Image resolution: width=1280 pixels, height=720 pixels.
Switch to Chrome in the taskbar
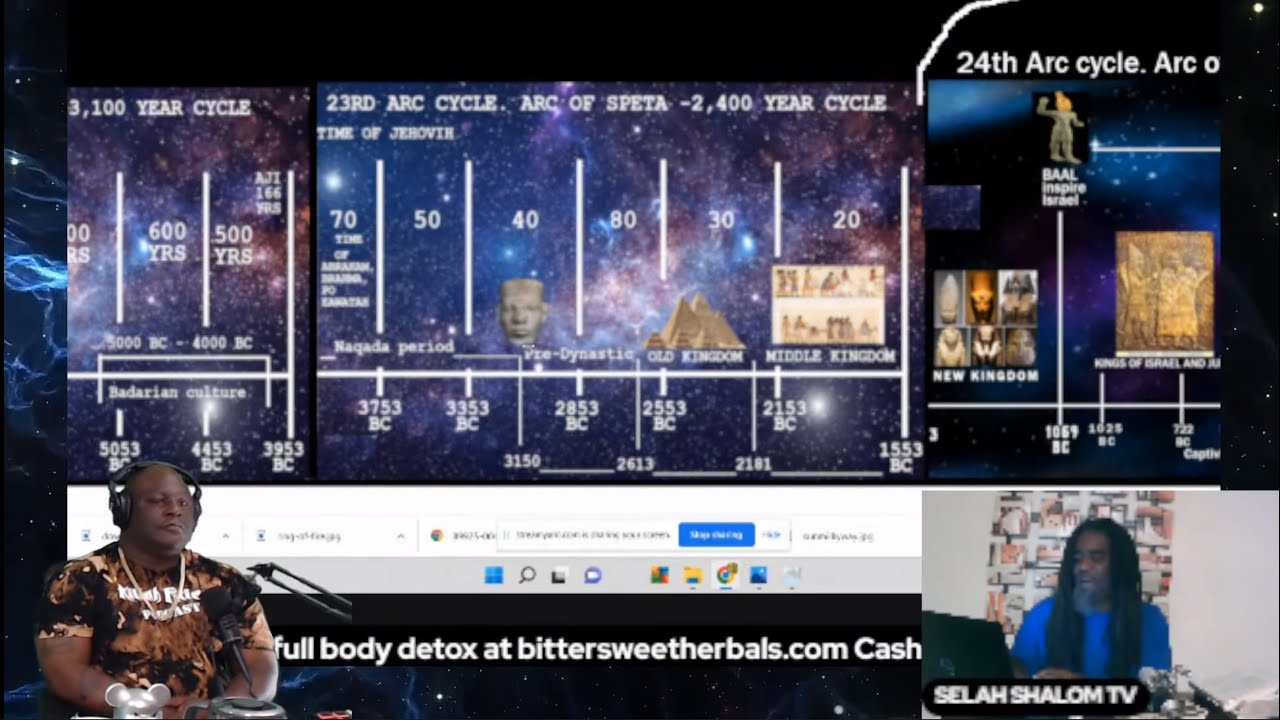tap(726, 575)
